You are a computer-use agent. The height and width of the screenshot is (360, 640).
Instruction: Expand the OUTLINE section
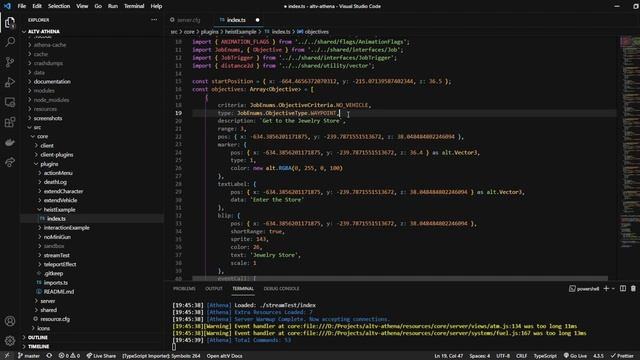[38, 338]
